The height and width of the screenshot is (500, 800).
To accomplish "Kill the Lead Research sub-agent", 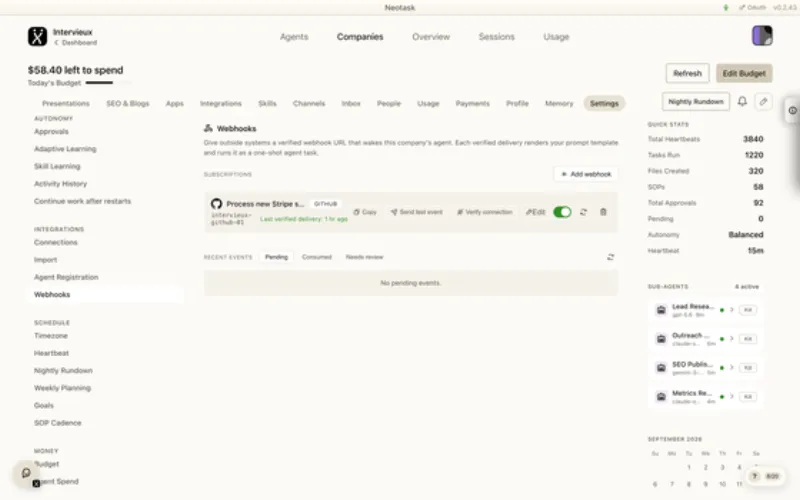I will coord(748,310).
